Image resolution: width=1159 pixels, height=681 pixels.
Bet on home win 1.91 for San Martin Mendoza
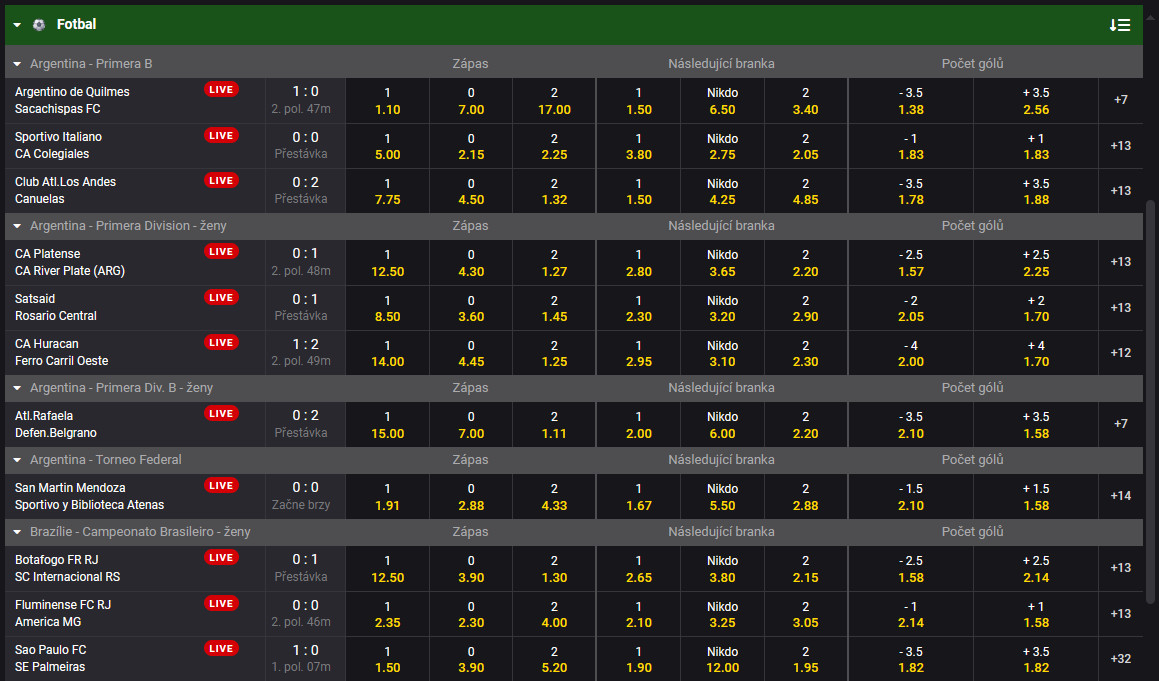click(x=387, y=497)
